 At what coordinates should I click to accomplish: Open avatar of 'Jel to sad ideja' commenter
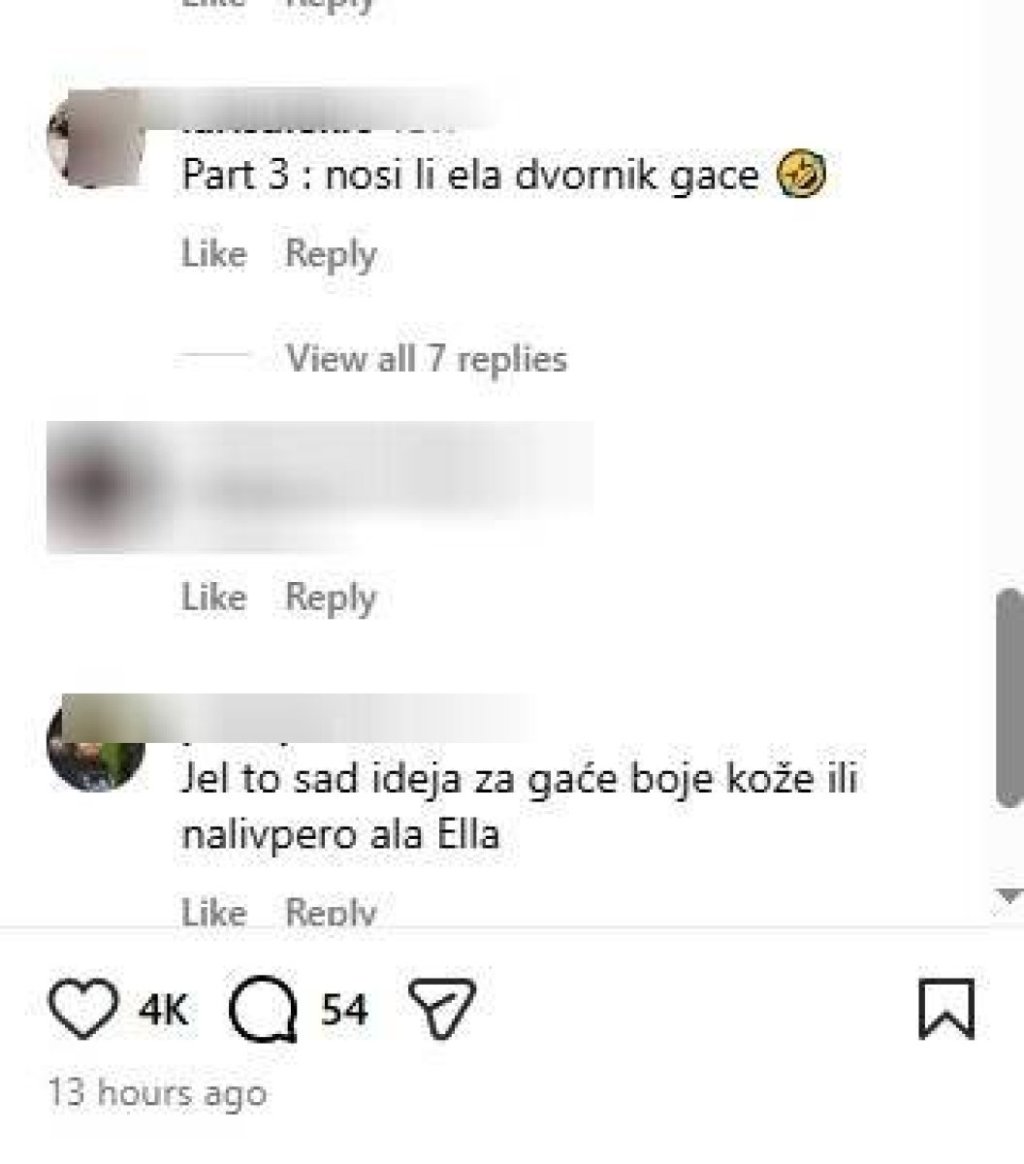pos(95,745)
